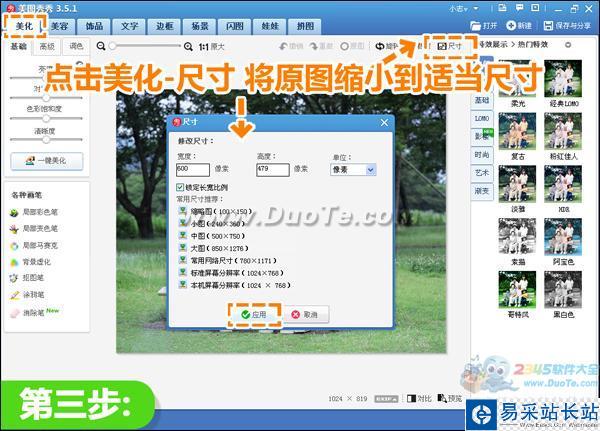
Task: Select the 局部马赛克 mosaic tool
Action: point(34,245)
